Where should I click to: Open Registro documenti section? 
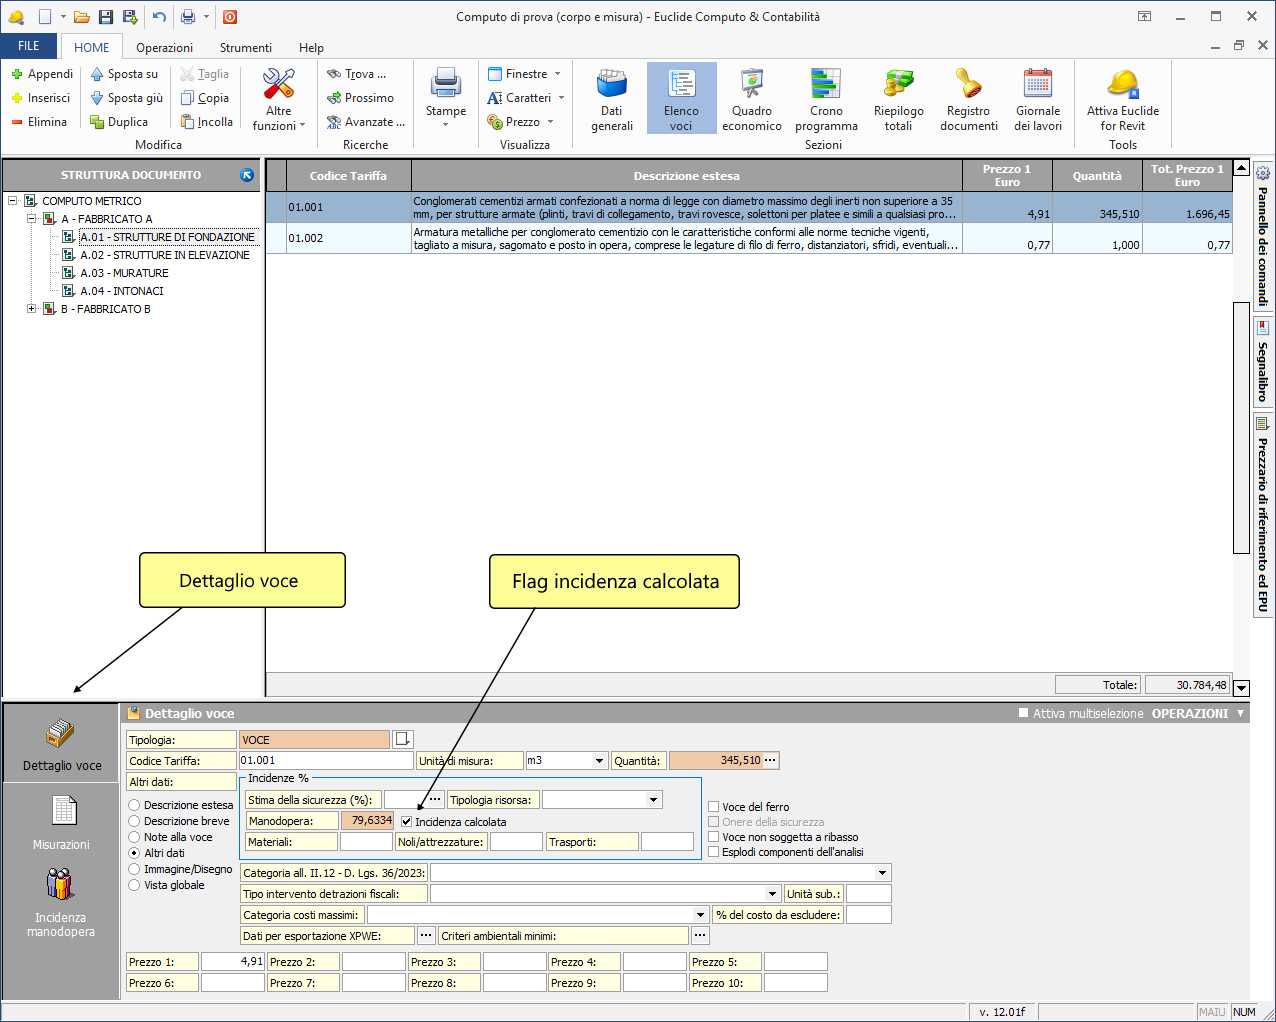click(x=968, y=98)
